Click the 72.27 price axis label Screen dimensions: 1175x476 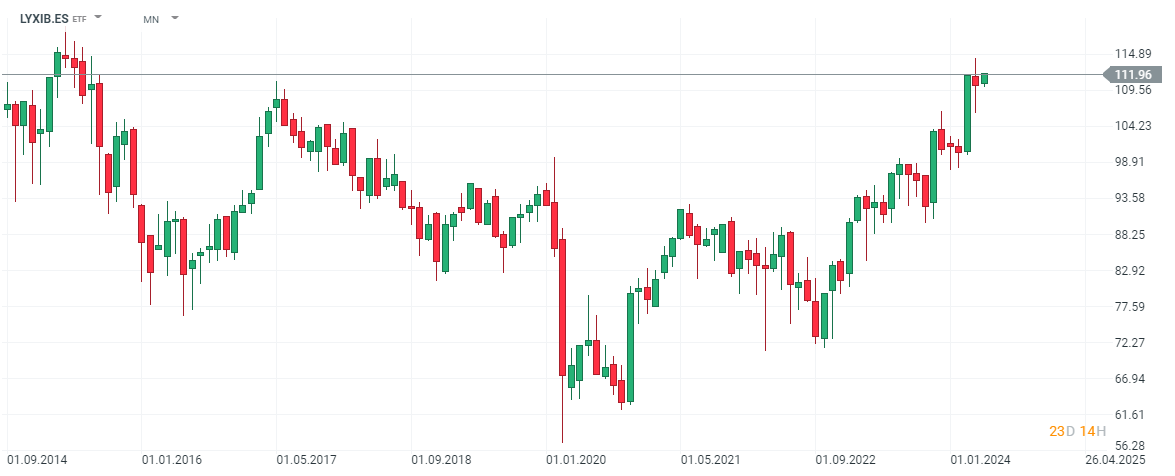click(x=1133, y=343)
